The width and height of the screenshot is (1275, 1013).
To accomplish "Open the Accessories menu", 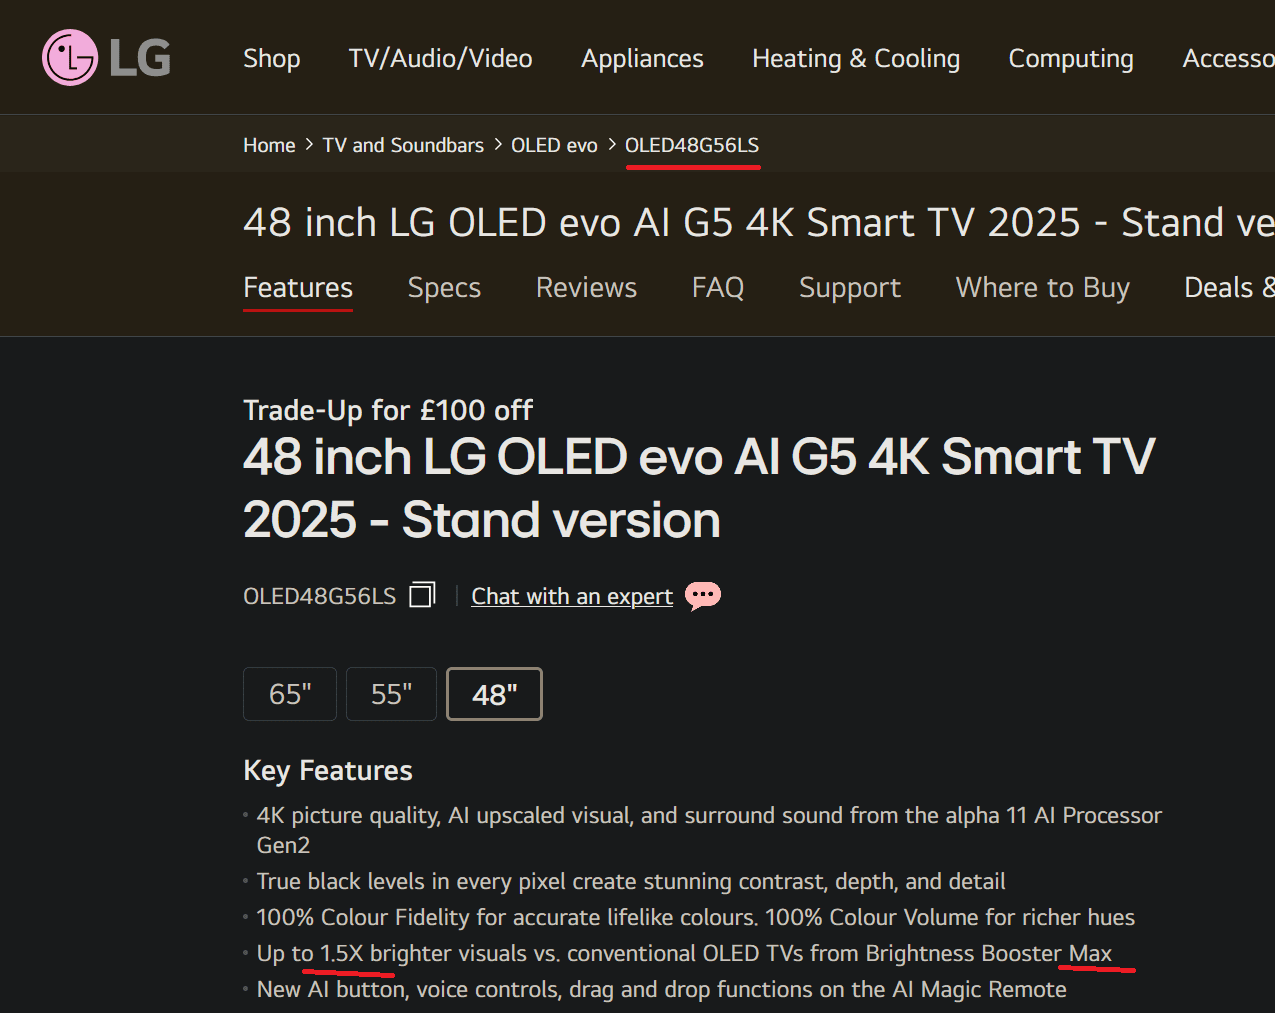I will click(1228, 58).
